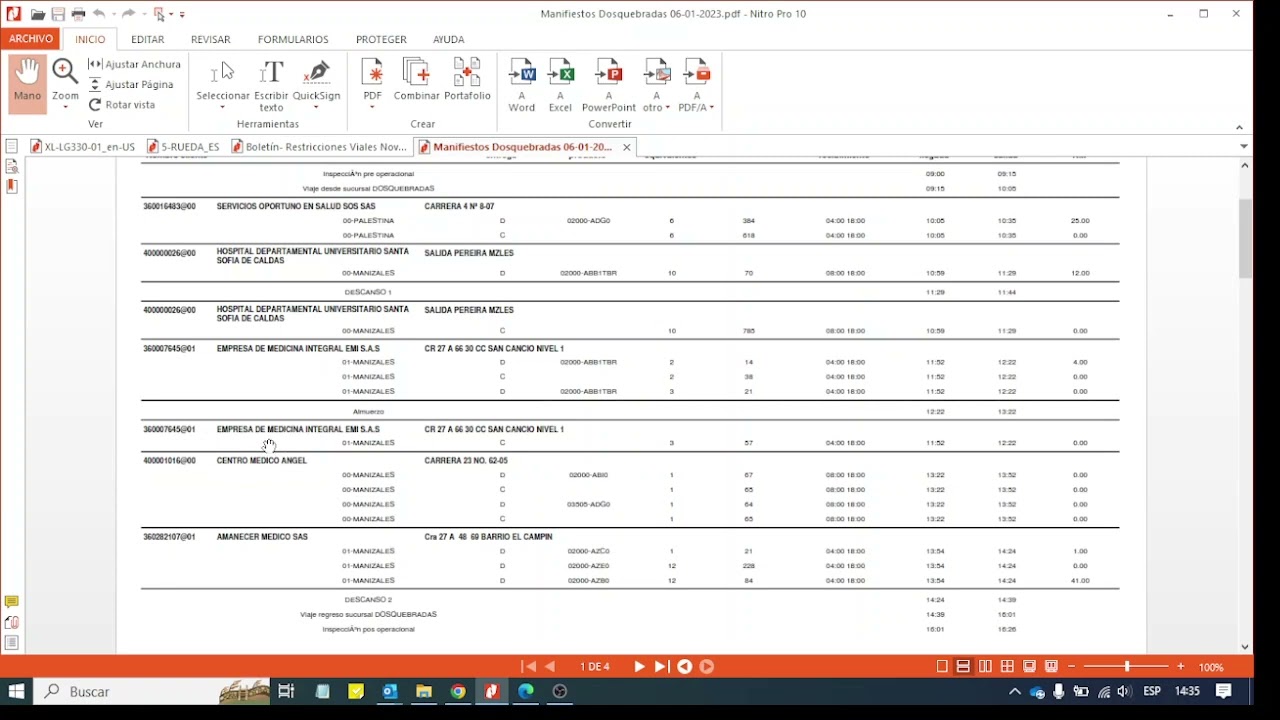Open the document tab list arrow
The height and width of the screenshot is (720, 1280).
coord(1244,146)
